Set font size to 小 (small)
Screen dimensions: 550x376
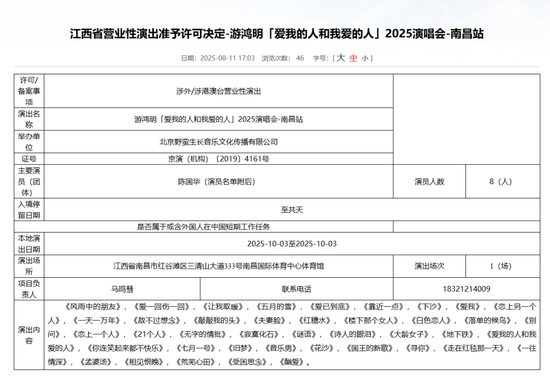click(x=365, y=59)
